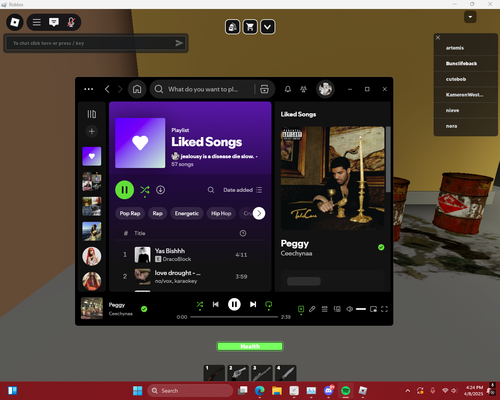500x400 pixels.
Task: Show more genre tags with the arrow
Action: [x=259, y=213]
